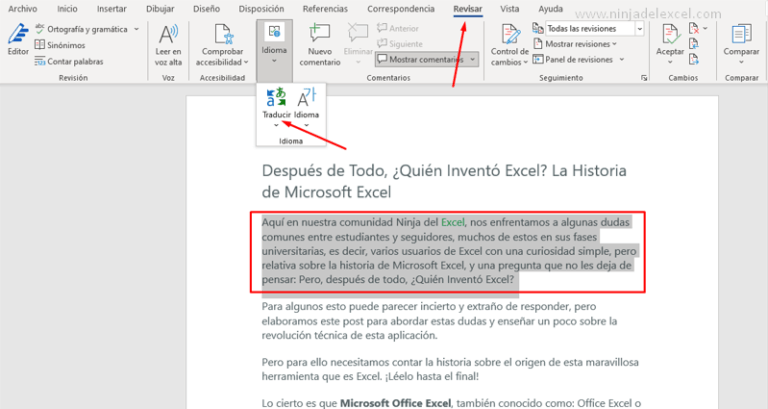Click the reject change icon with red X
The width and height of the screenshot is (768, 409).
(x=694, y=28)
